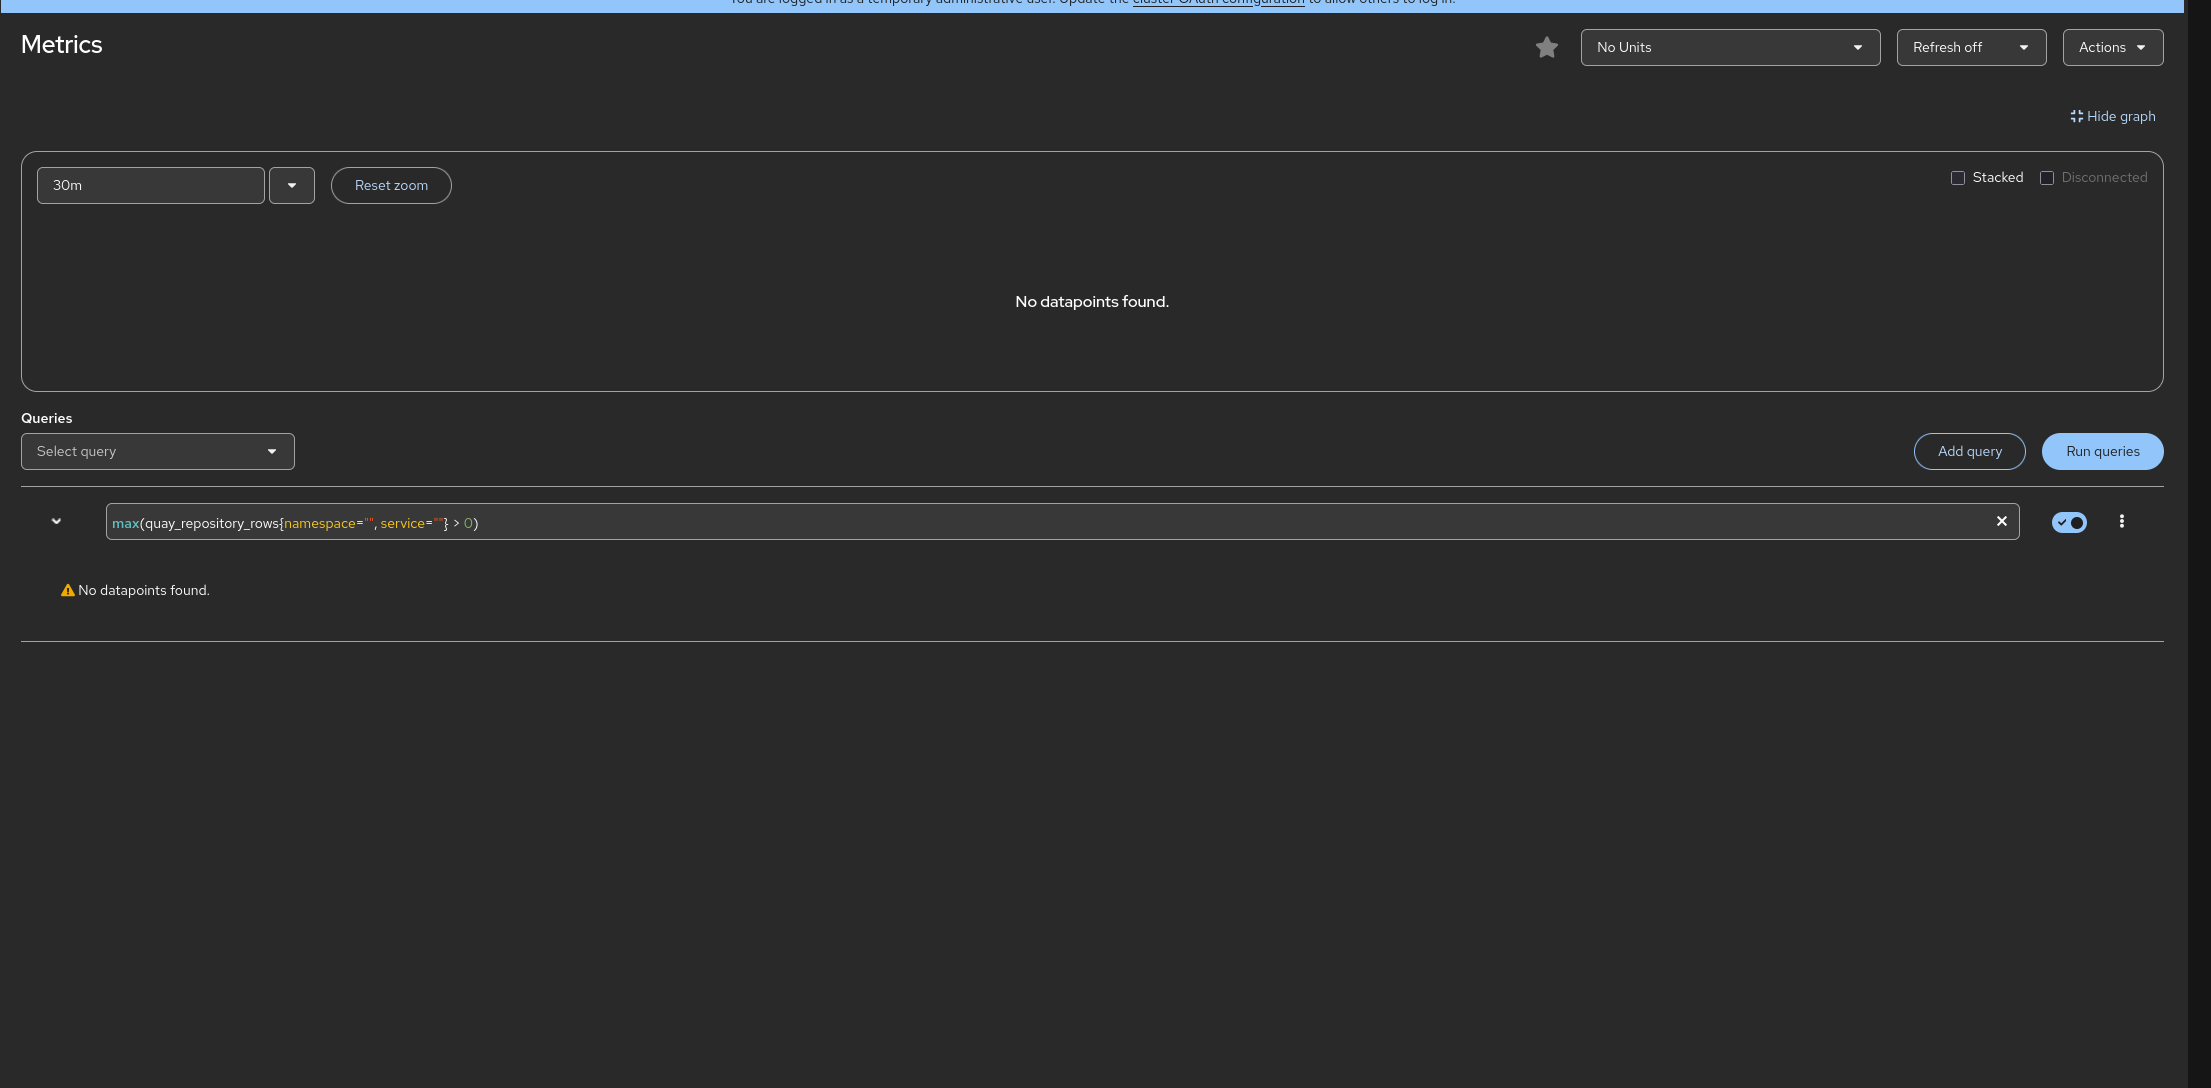The image size is (2211, 1088).
Task: Open query kebab menu icon
Action: click(x=2121, y=521)
